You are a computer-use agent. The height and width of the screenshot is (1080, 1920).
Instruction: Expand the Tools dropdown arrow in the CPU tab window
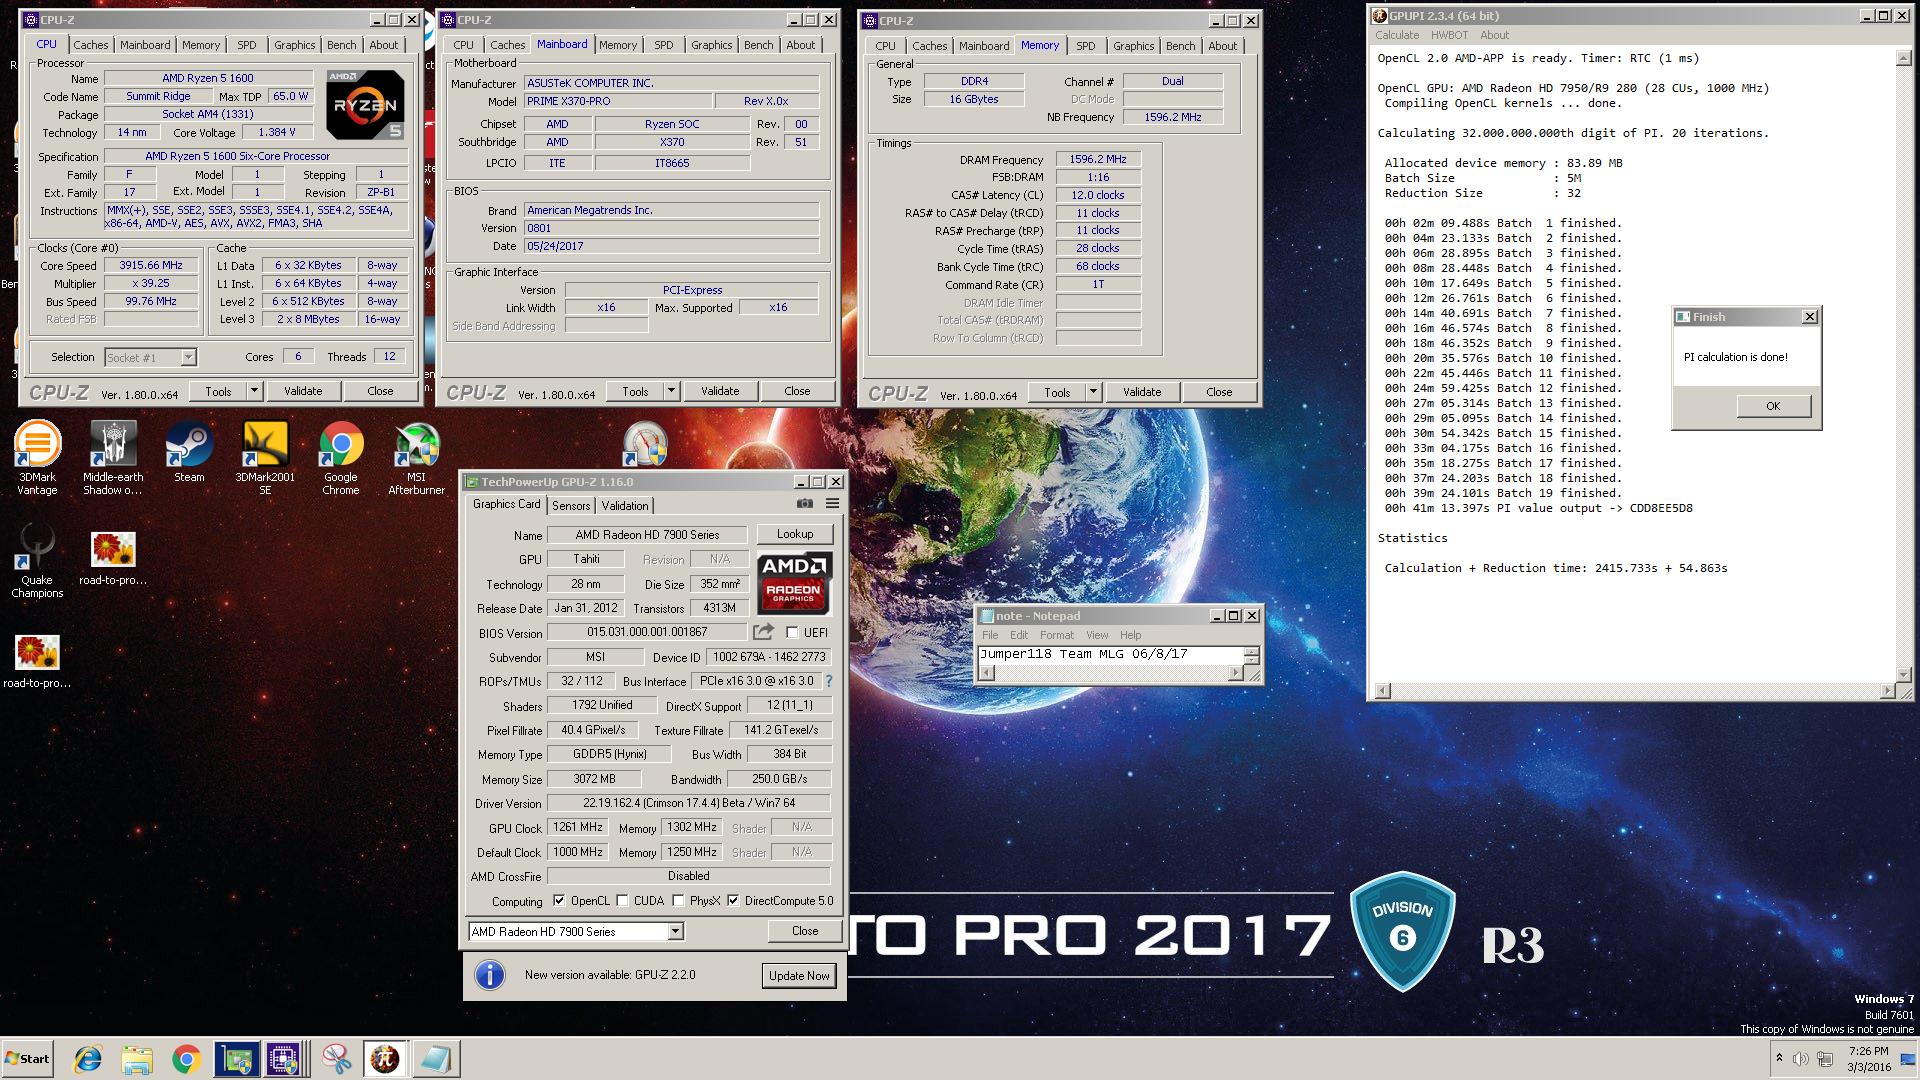254,391
